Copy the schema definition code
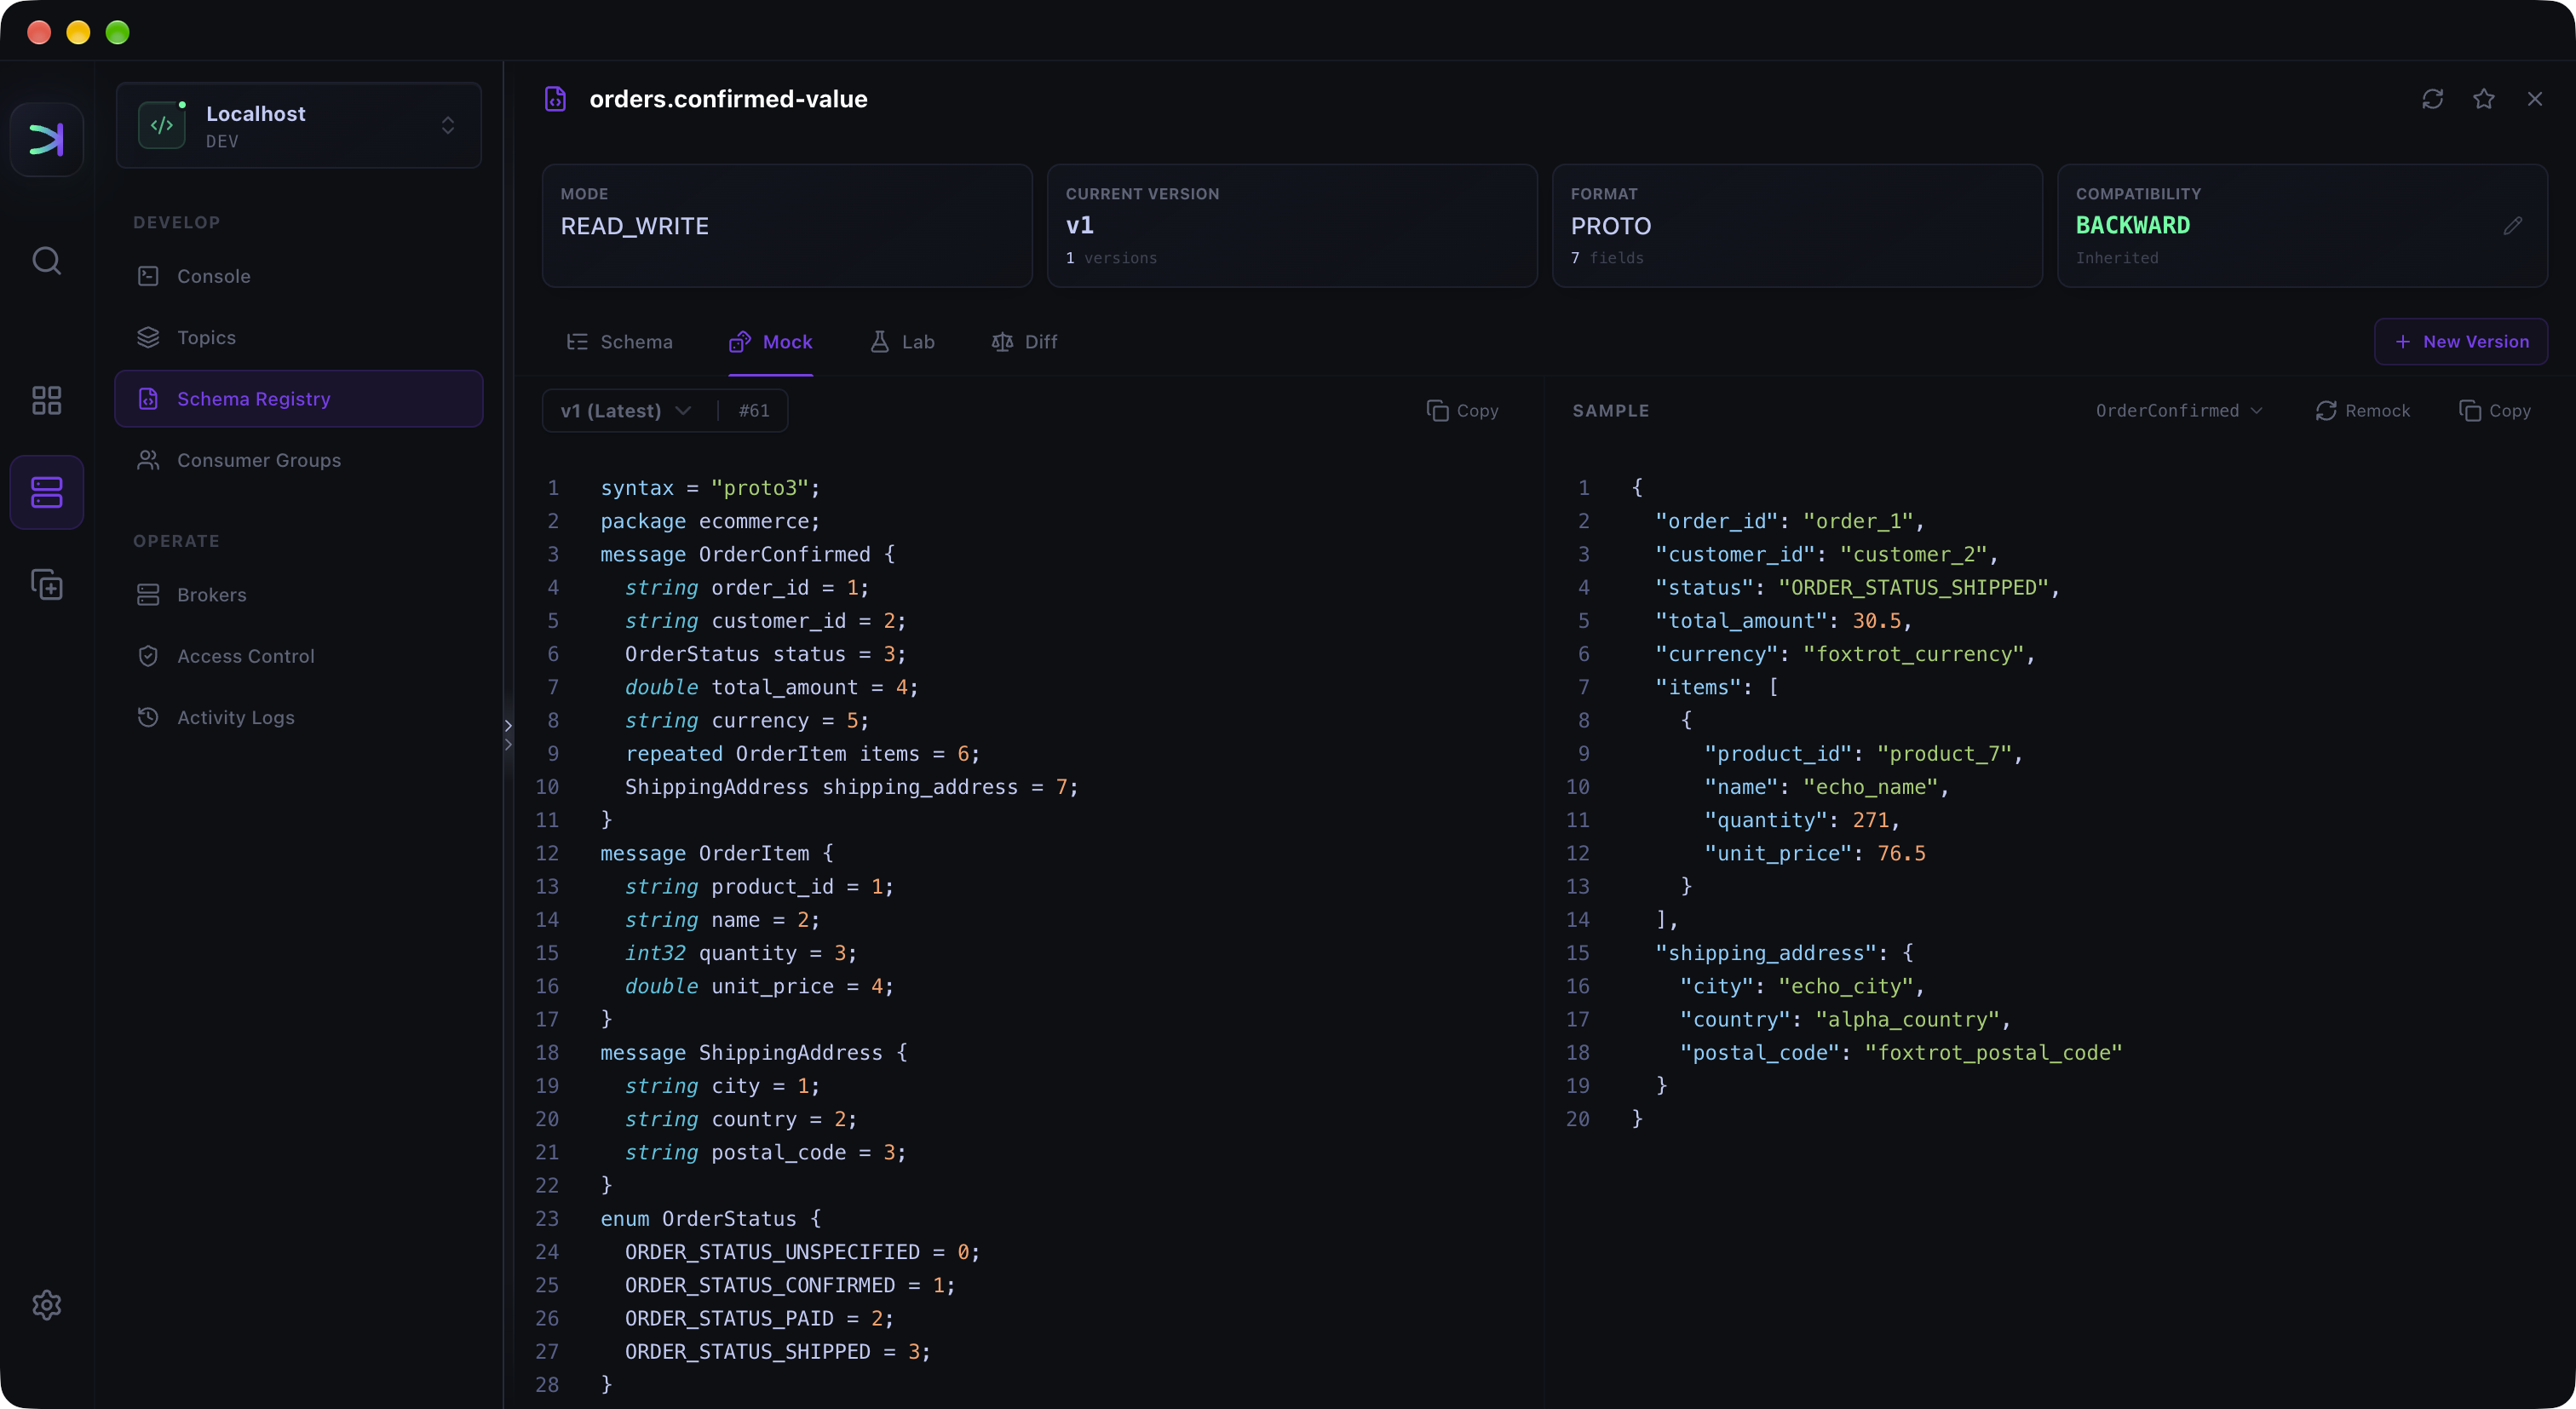2576x1409 pixels. 1463,411
